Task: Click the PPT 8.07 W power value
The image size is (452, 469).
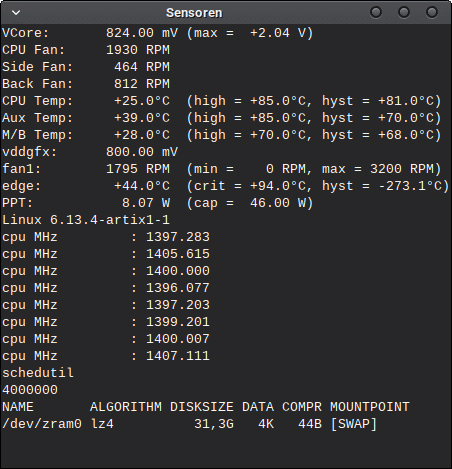Action: (x=146, y=203)
